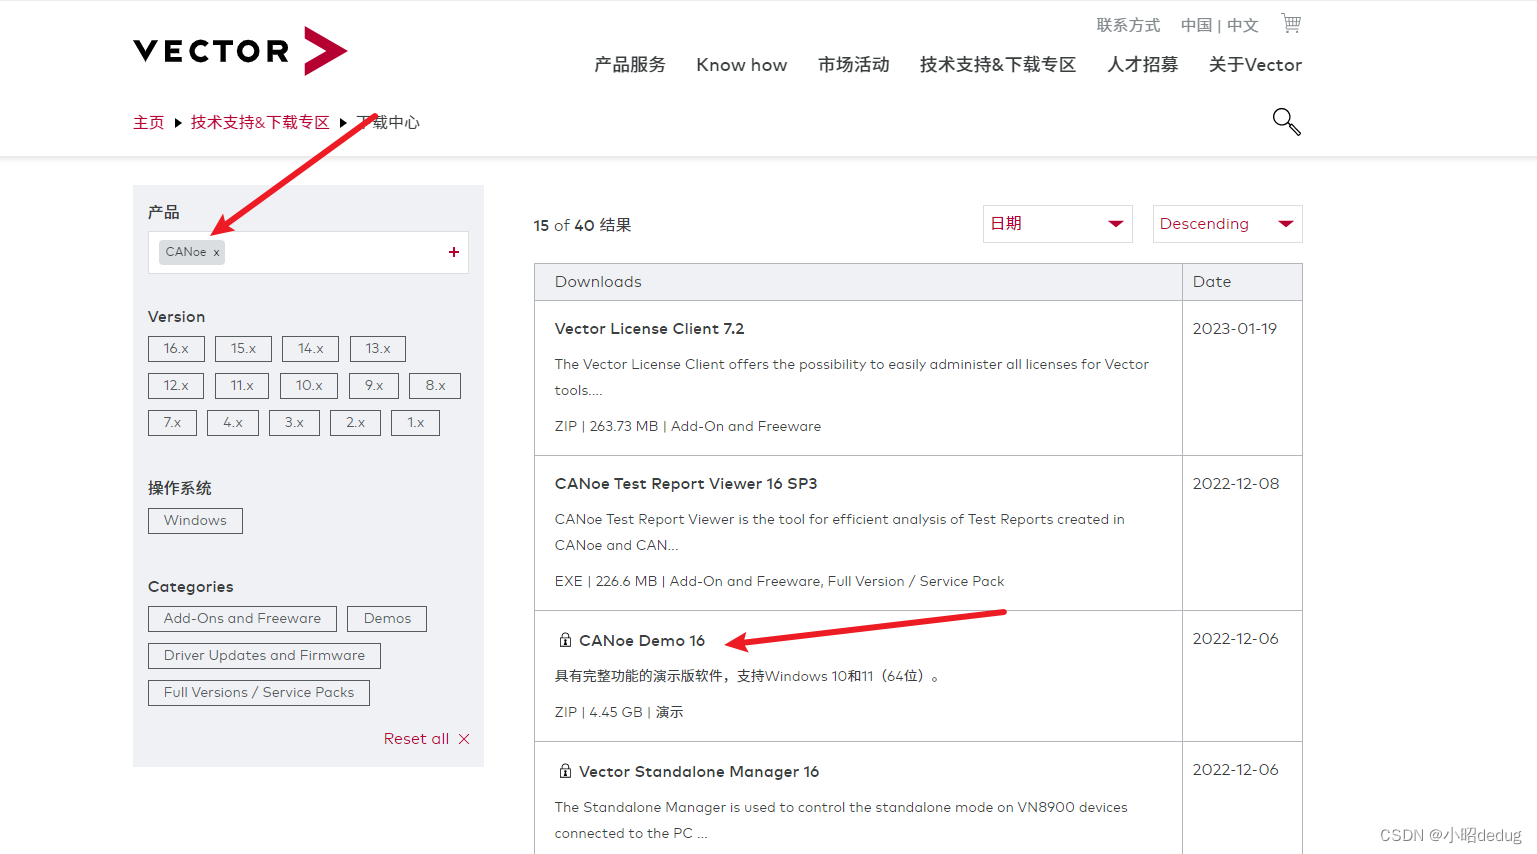This screenshot has width=1537, height=854.
Task: Click 'ZIP | 4.45 GB | 演示' details
Action: point(619,712)
